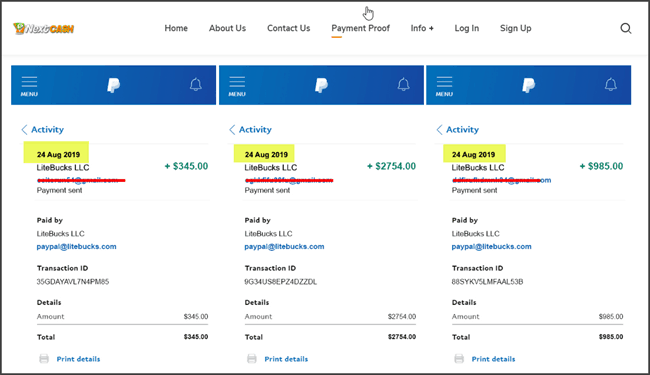This screenshot has width=650, height=375.
Task: Click the NextCash logo
Action: (x=44, y=28)
